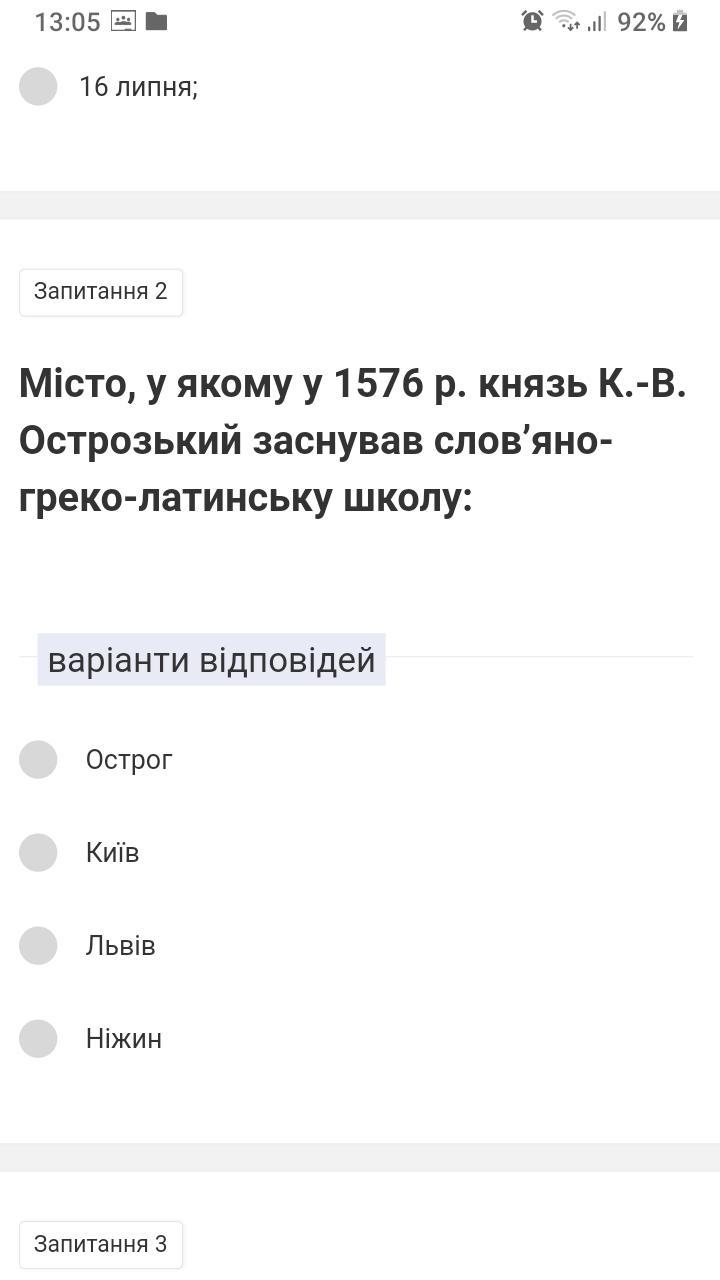The image size is (720, 1280).
Task: Tap the question text about Острозький school
Action: coord(353,441)
